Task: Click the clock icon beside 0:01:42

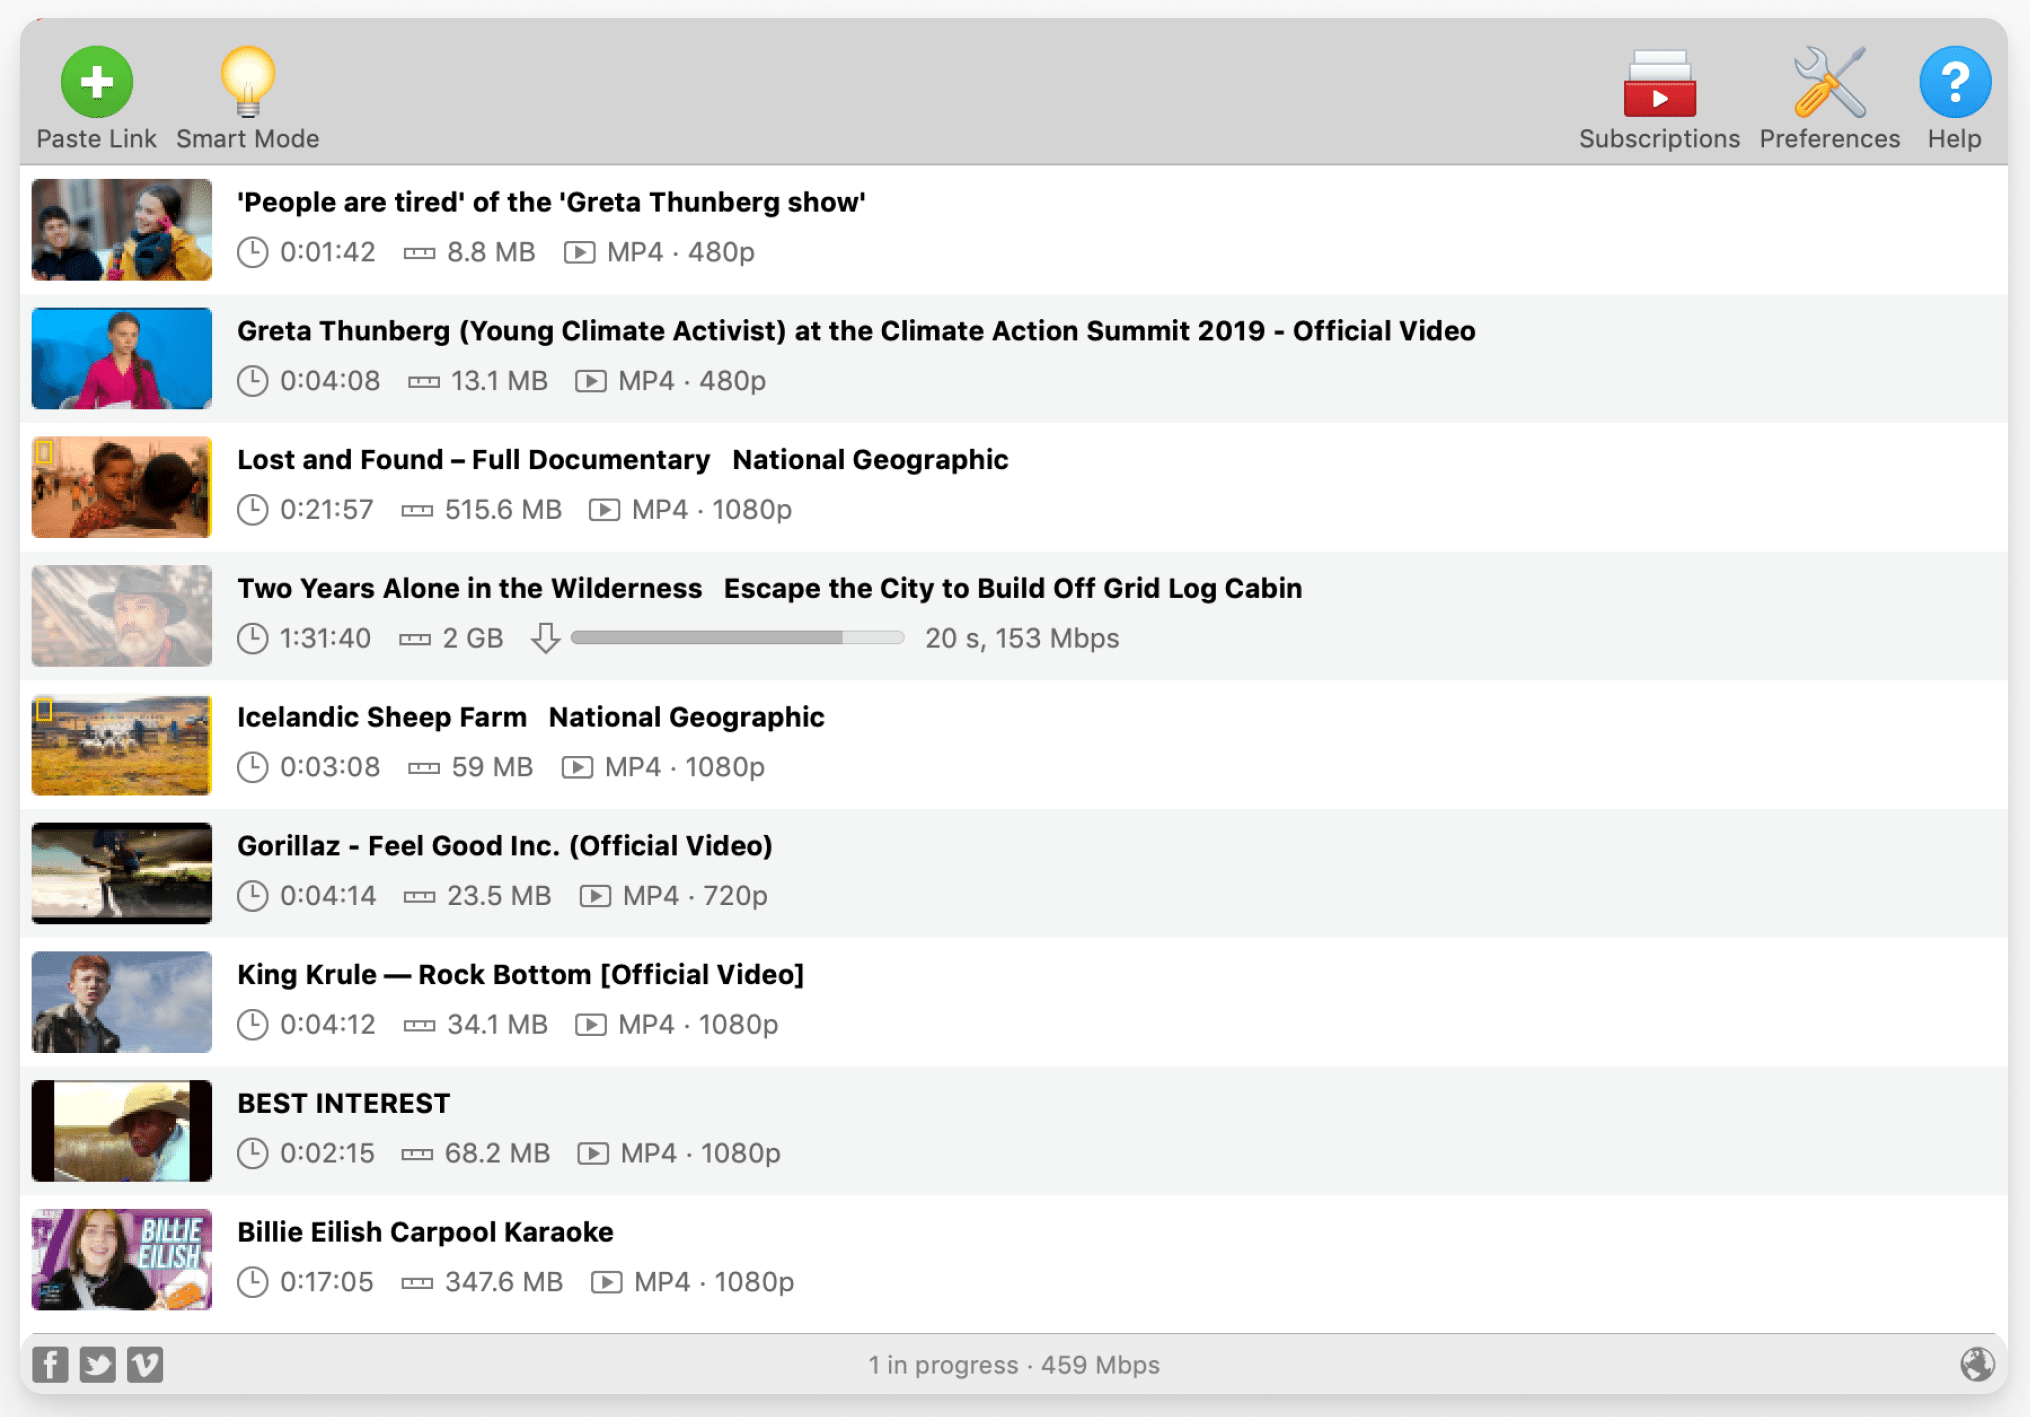Action: [x=253, y=252]
